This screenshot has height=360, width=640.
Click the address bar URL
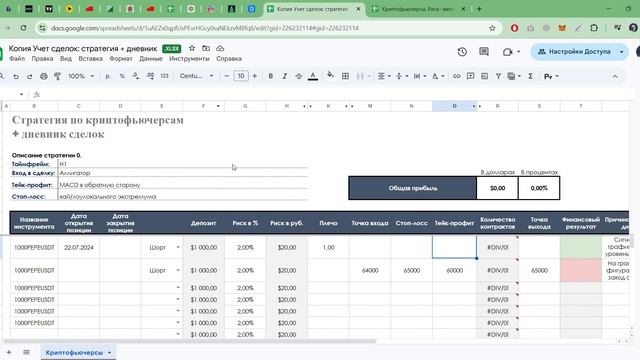(204, 28)
